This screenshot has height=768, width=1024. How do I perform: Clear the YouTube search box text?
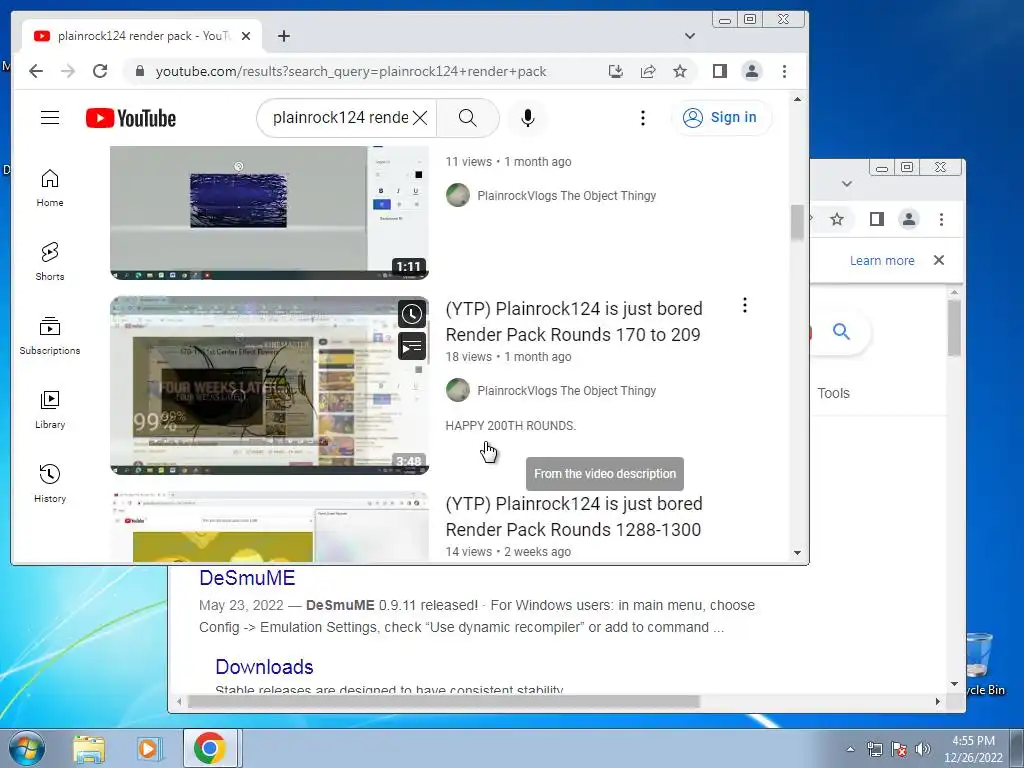click(x=420, y=118)
